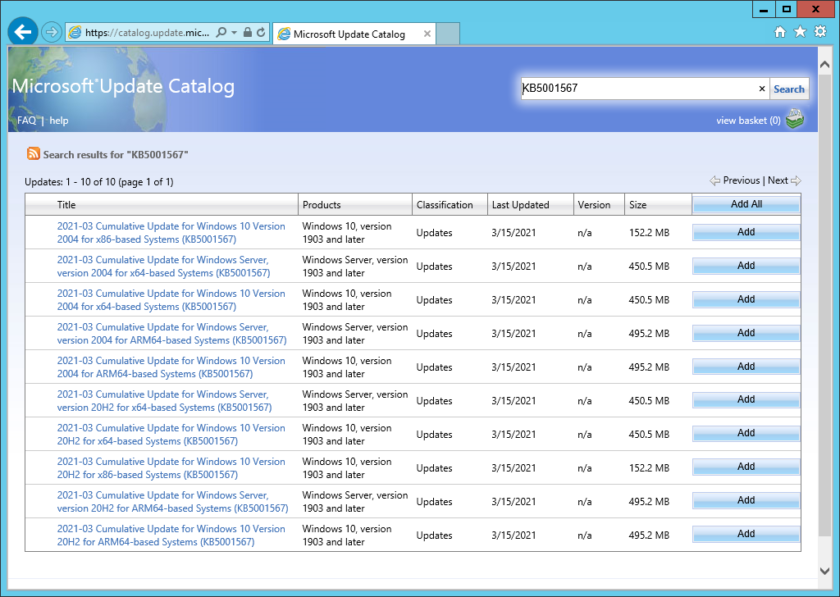Sort results by the Version column header
The image size is (840, 597).
(594, 205)
